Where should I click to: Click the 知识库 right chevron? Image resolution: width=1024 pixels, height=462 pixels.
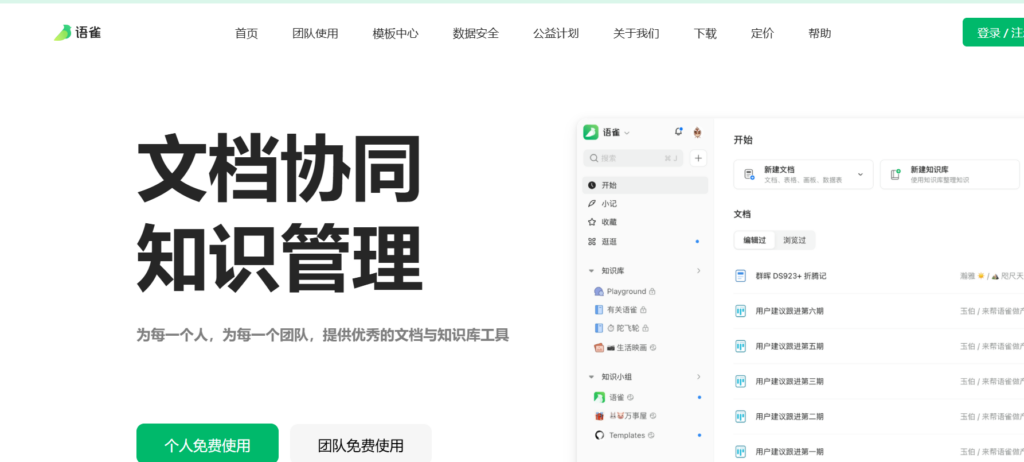click(698, 271)
